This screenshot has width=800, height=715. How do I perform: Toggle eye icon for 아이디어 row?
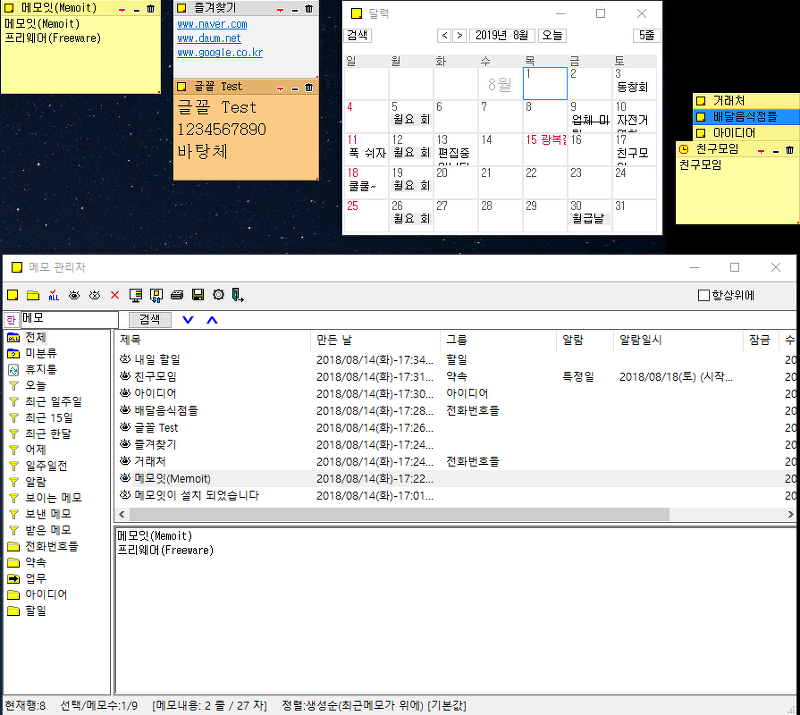click(x=125, y=393)
